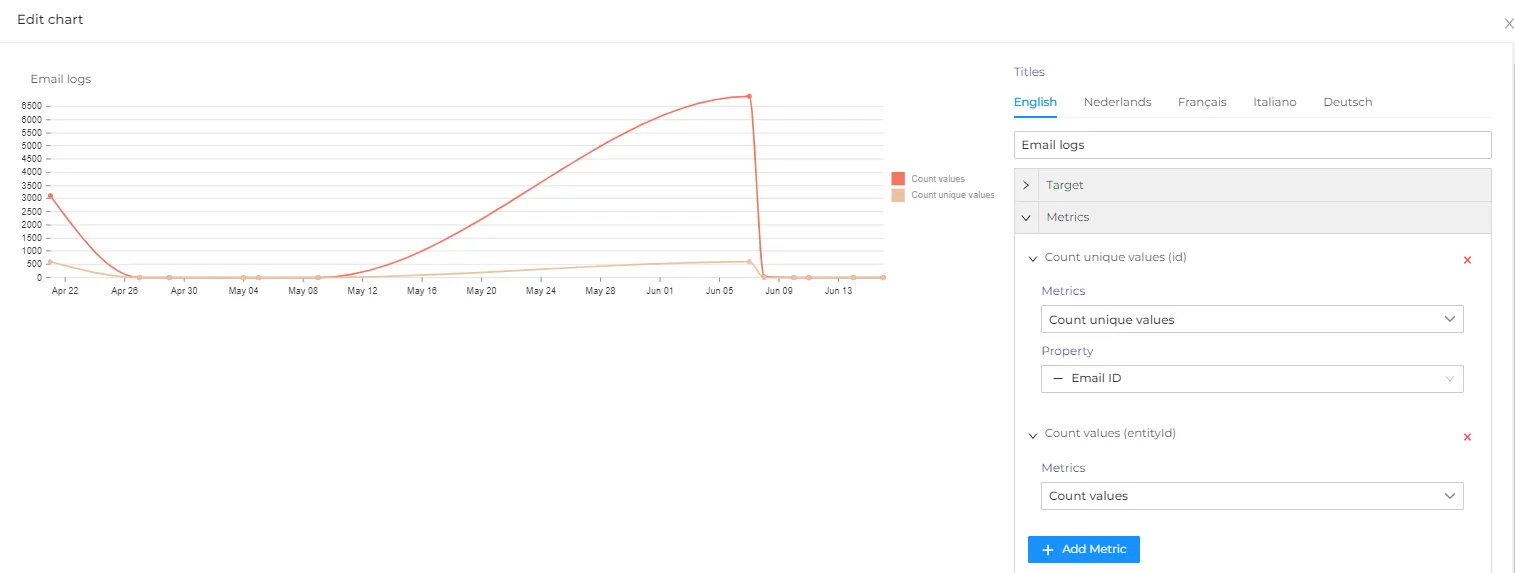Click the first red data point at Apr 22
This screenshot has width=1515, height=573.
(x=50, y=196)
